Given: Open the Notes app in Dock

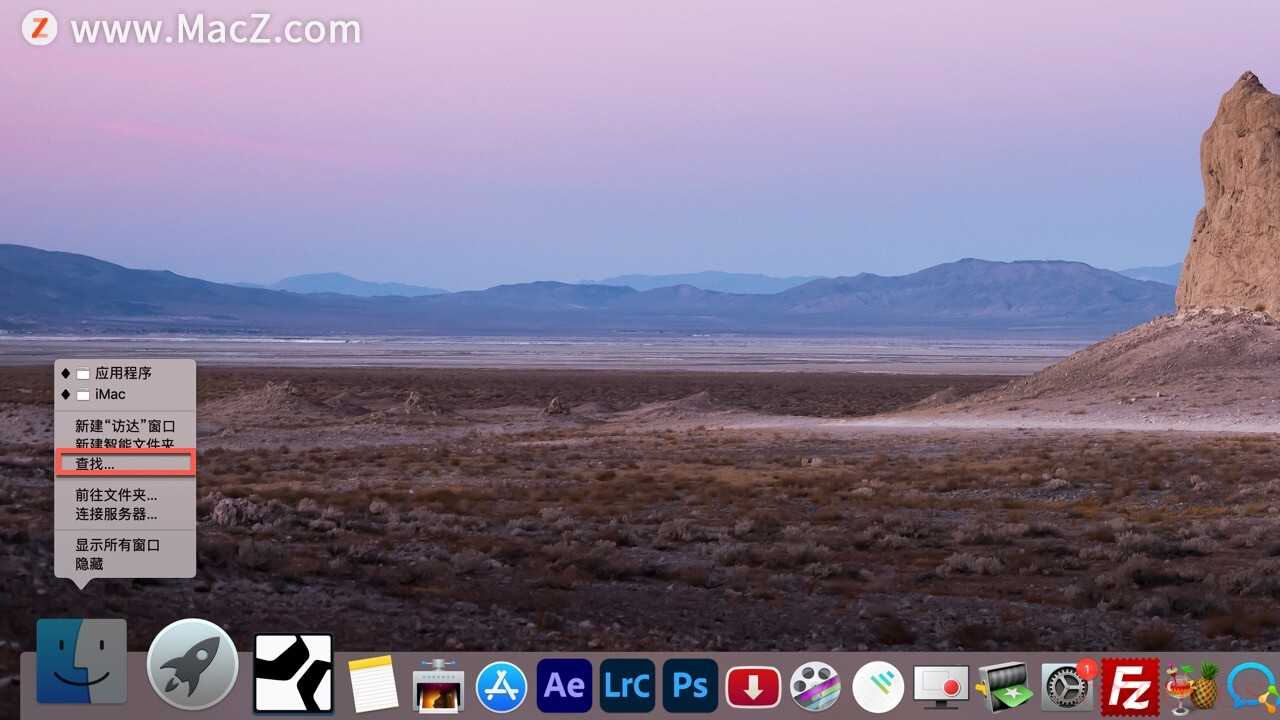Looking at the screenshot, I should 373,685.
